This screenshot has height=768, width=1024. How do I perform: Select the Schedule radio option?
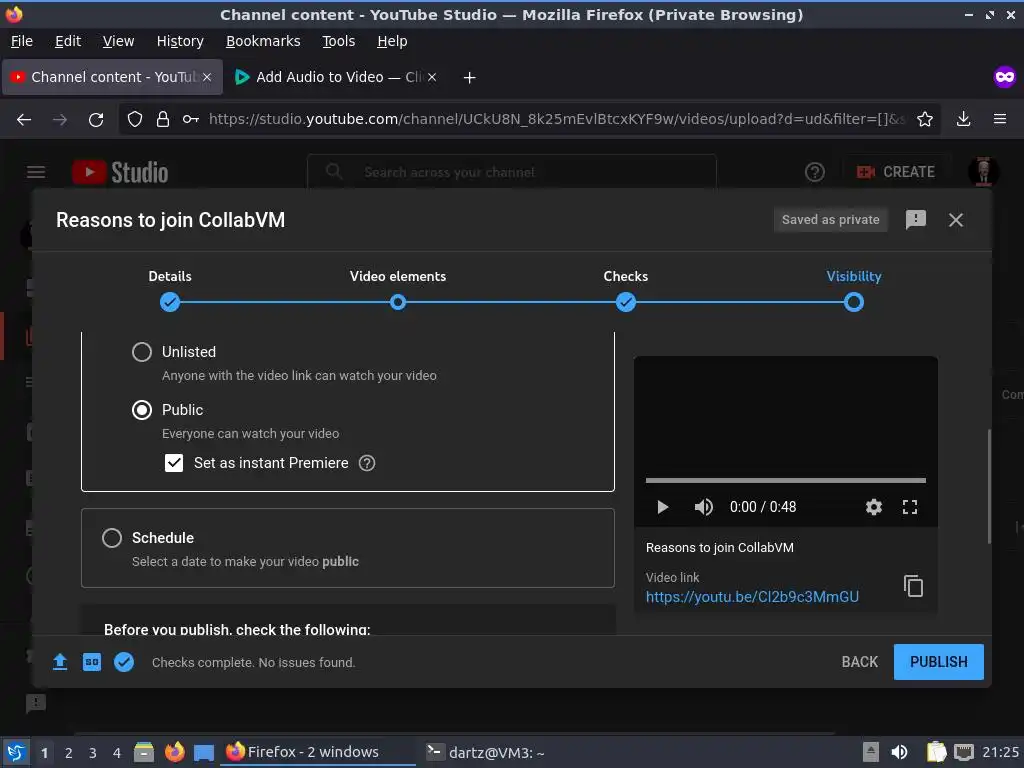point(112,538)
